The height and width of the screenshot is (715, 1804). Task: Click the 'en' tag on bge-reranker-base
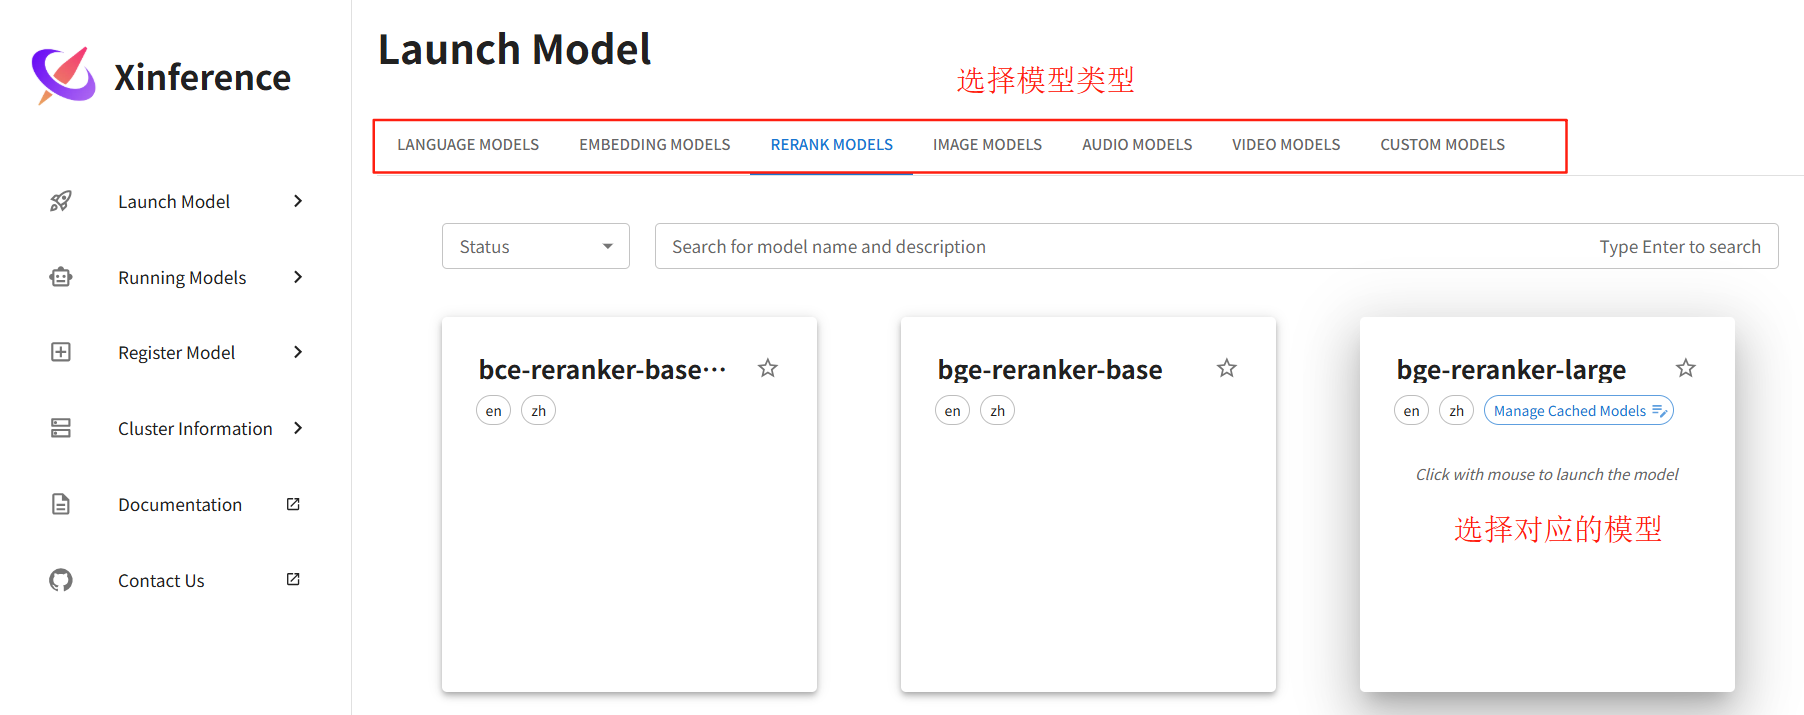tap(952, 411)
